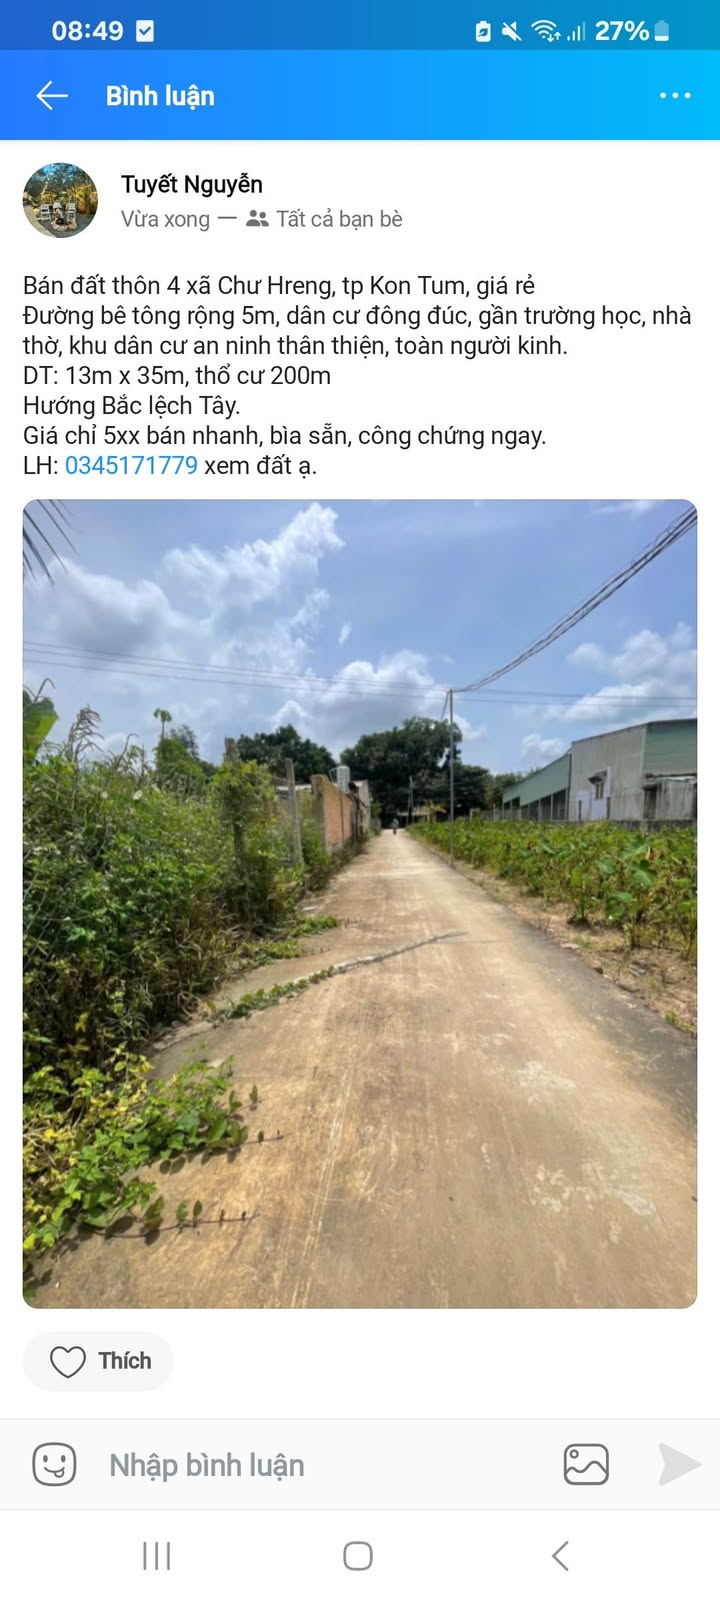Open the Tuyết Nguyễn profile name
This screenshot has width=720, height=1600.
[192, 185]
